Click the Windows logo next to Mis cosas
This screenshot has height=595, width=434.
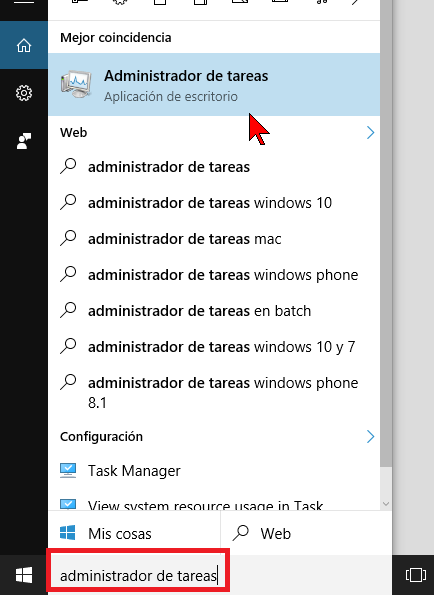click(x=68, y=533)
